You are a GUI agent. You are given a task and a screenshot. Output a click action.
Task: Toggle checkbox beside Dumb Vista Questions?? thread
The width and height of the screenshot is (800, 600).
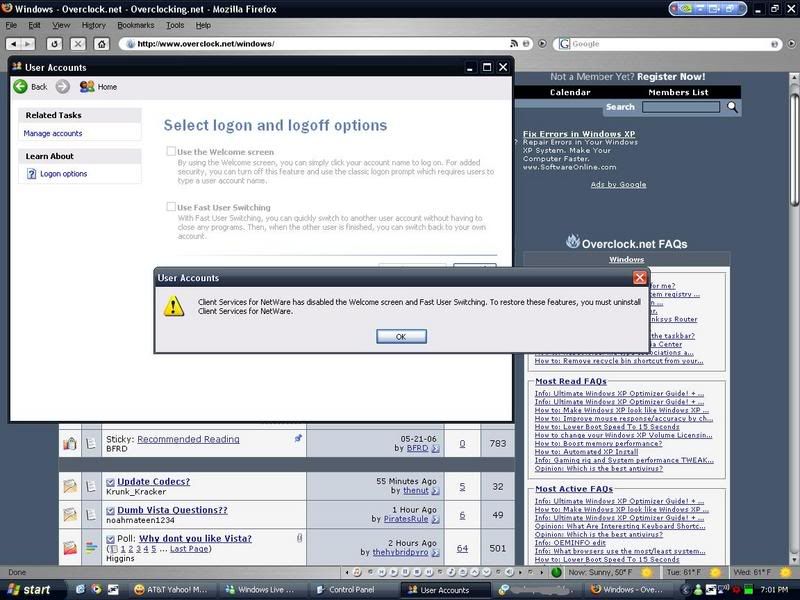[110, 511]
